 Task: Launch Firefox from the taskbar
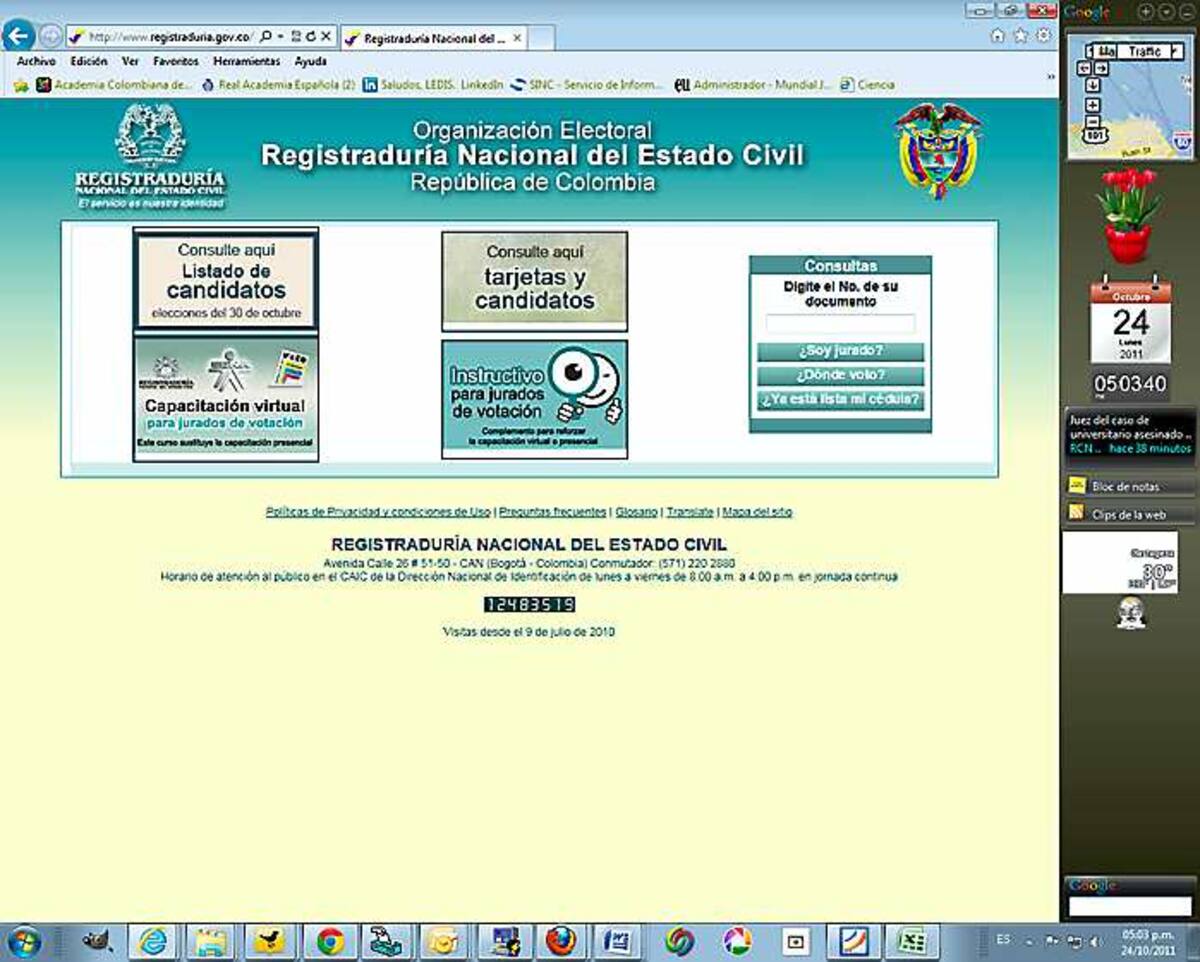click(x=562, y=941)
